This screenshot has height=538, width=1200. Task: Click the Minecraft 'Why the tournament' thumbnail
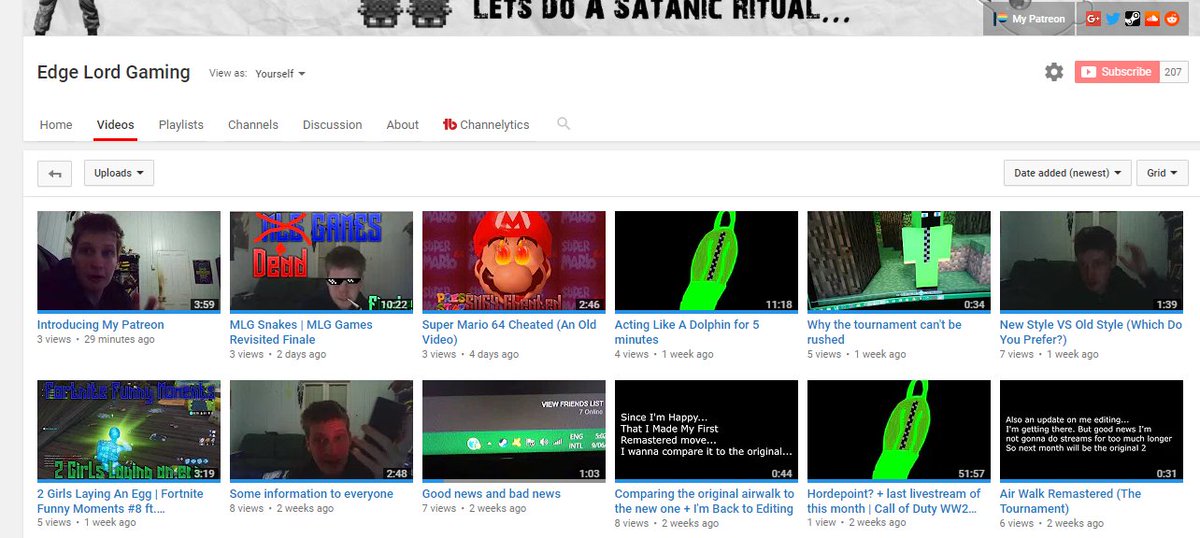pos(899,262)
